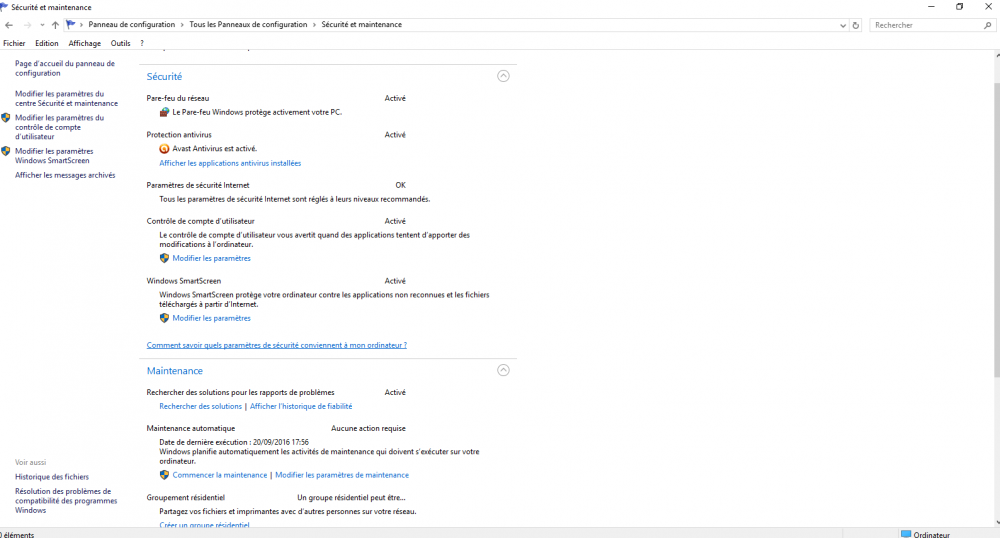
Task: Click the Avast Antivirus orange icon
Action: pyautogui.click(x=164, y=149)
